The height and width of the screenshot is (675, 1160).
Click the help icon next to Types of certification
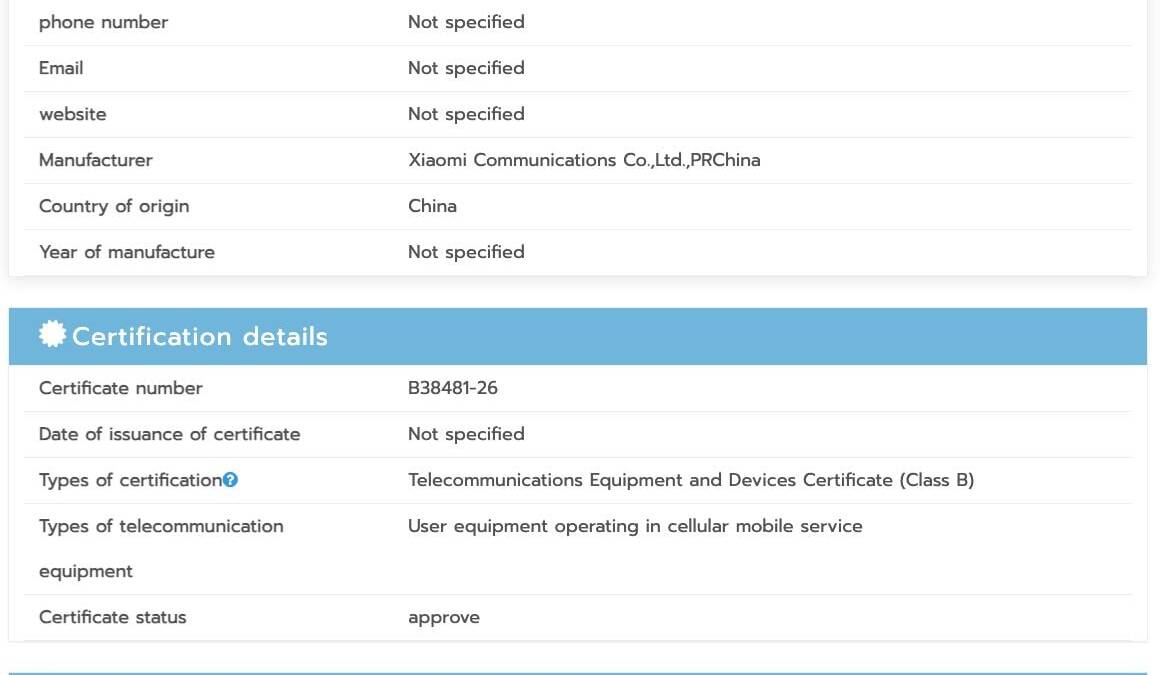230,480
